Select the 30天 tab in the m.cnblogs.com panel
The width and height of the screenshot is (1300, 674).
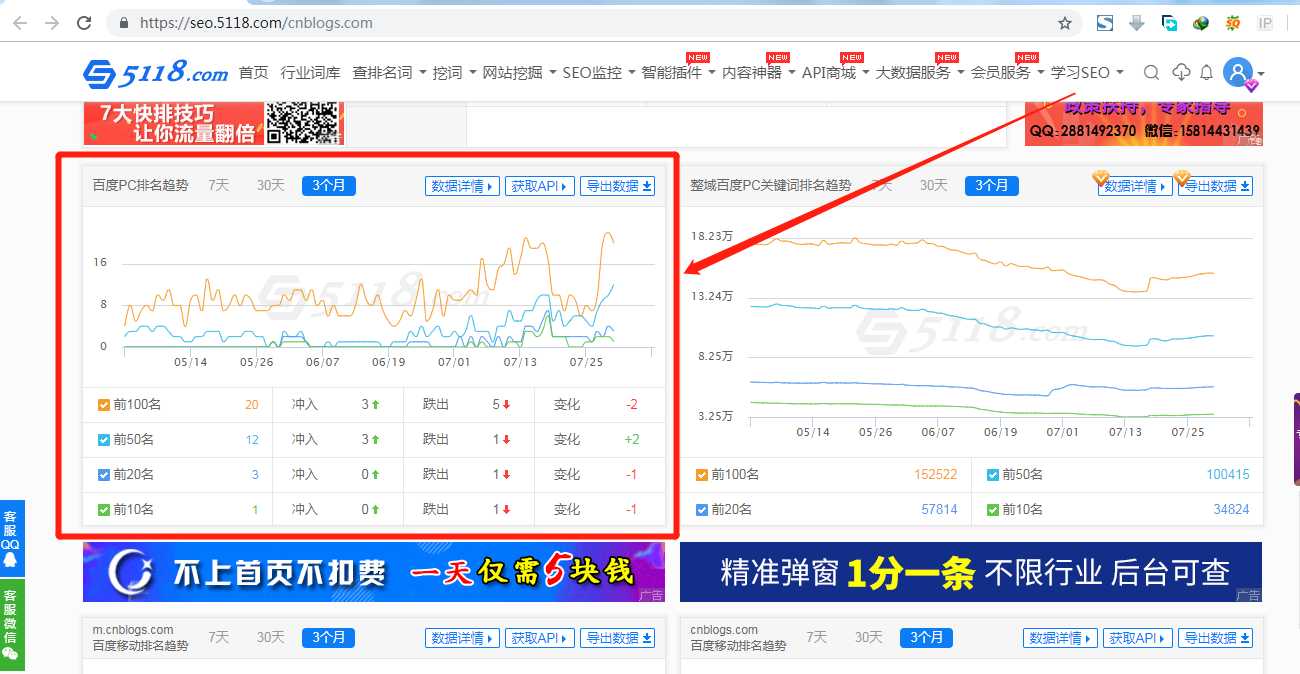click(x=270, y=637)
